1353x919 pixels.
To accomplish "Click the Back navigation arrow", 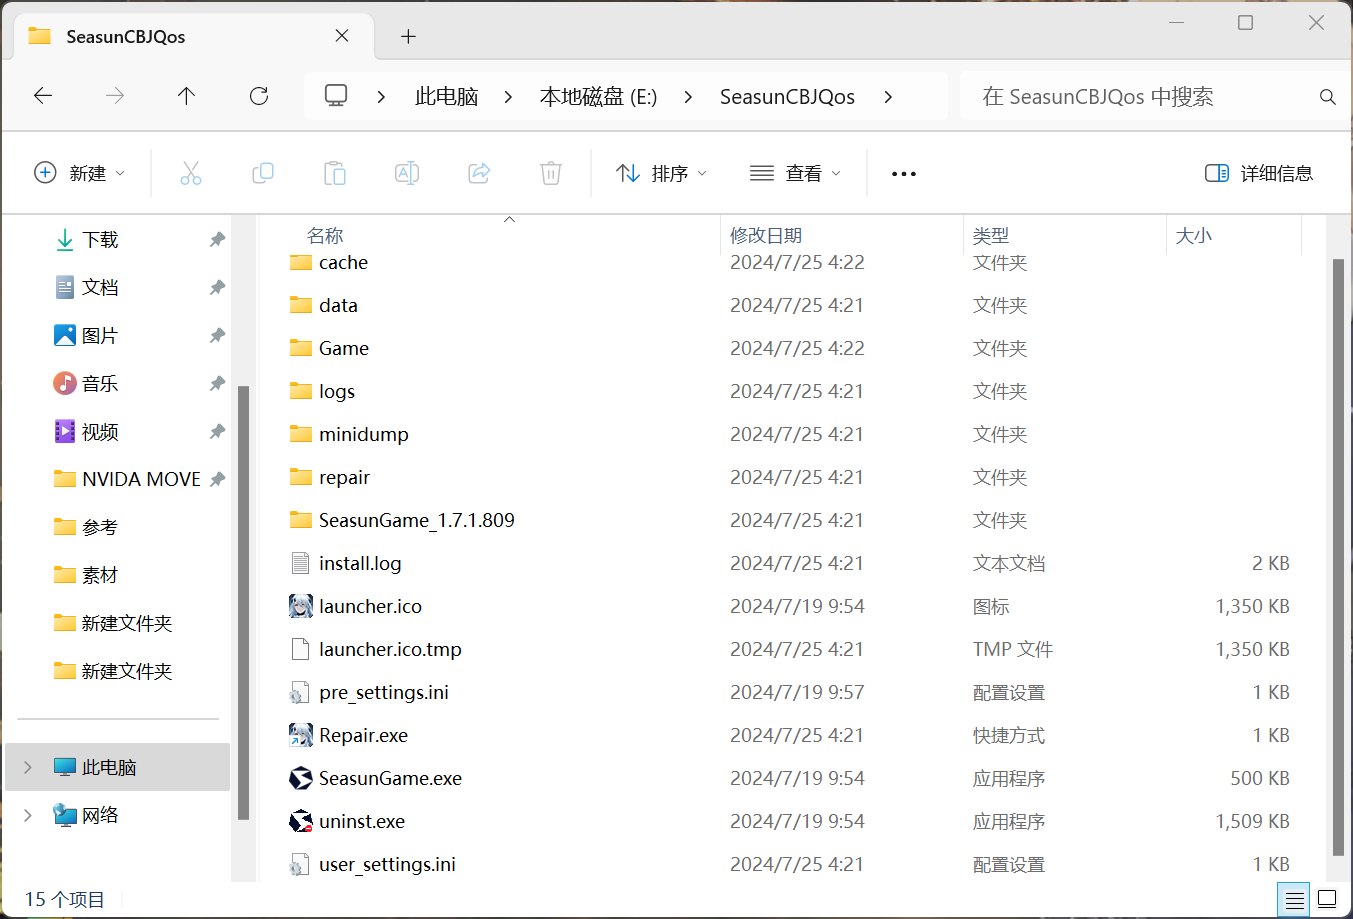I will (43, 96).
